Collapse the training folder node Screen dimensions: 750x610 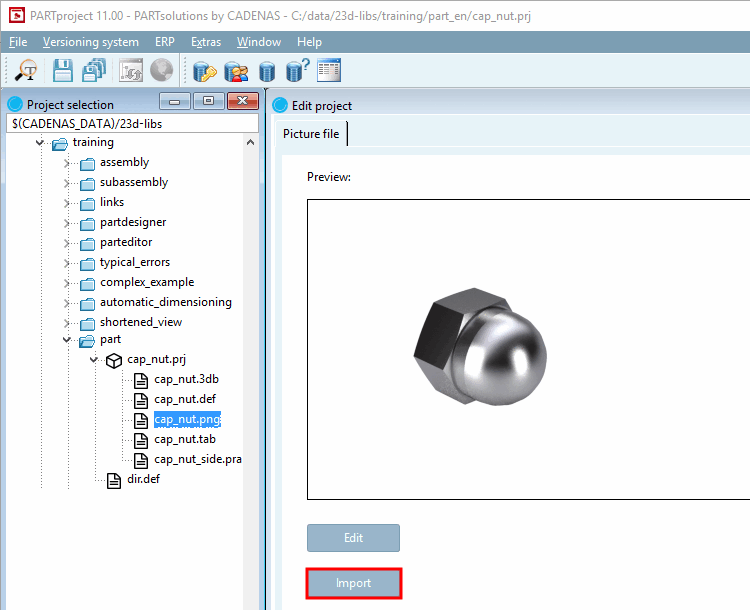coord(40,143)
